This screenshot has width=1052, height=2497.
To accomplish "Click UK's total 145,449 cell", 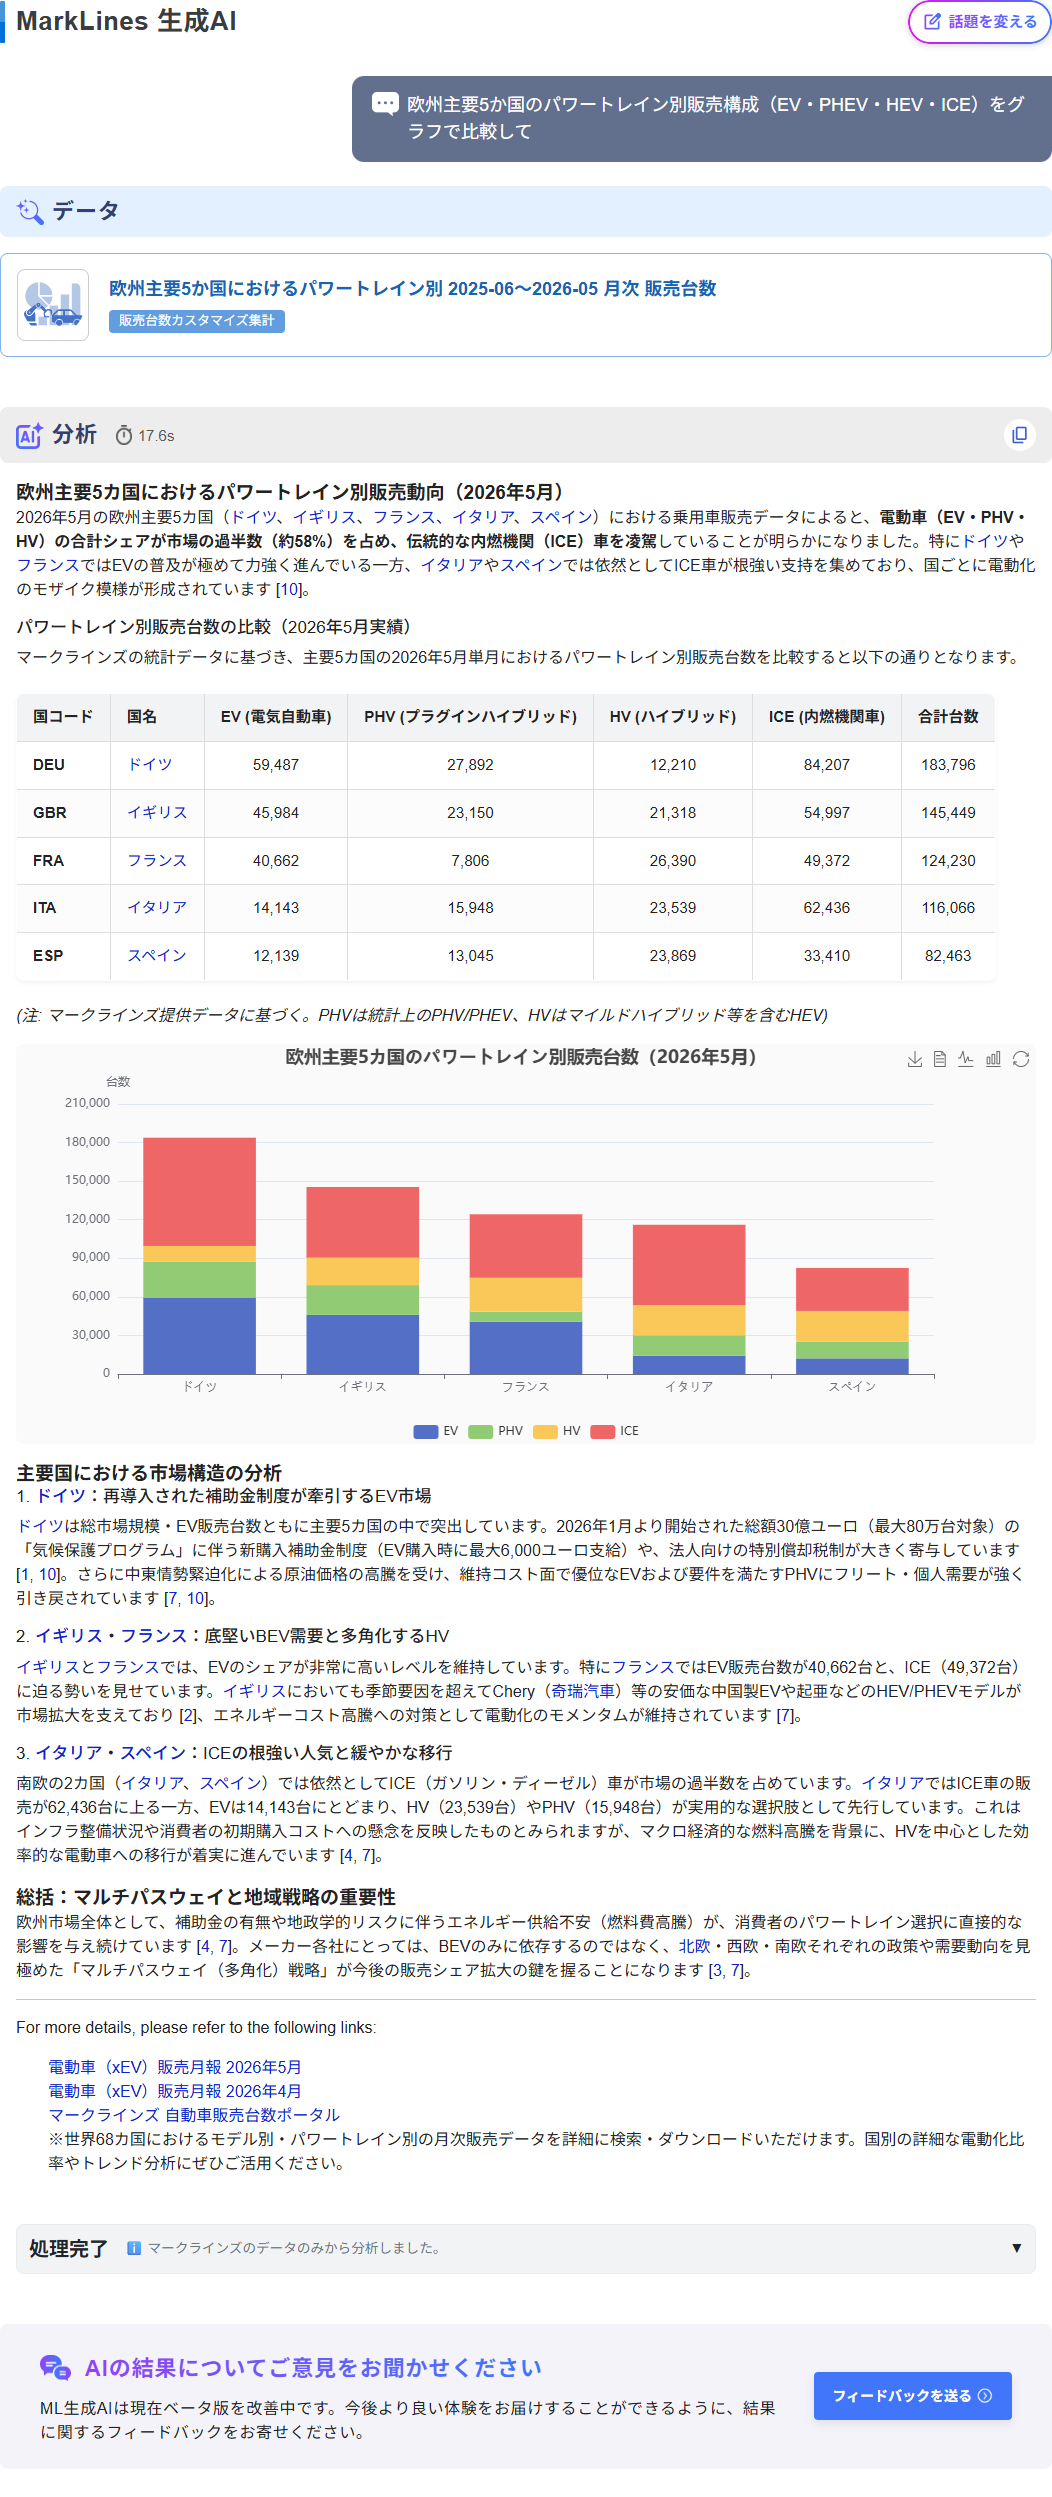I will click(x=948, y=813).
